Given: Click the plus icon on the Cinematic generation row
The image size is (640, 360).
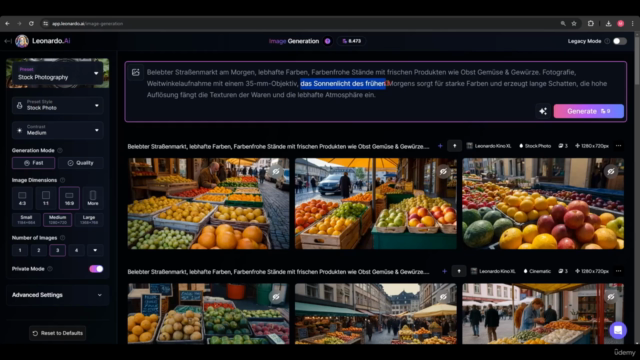Looking at the screenshot, I should point(444,271).
